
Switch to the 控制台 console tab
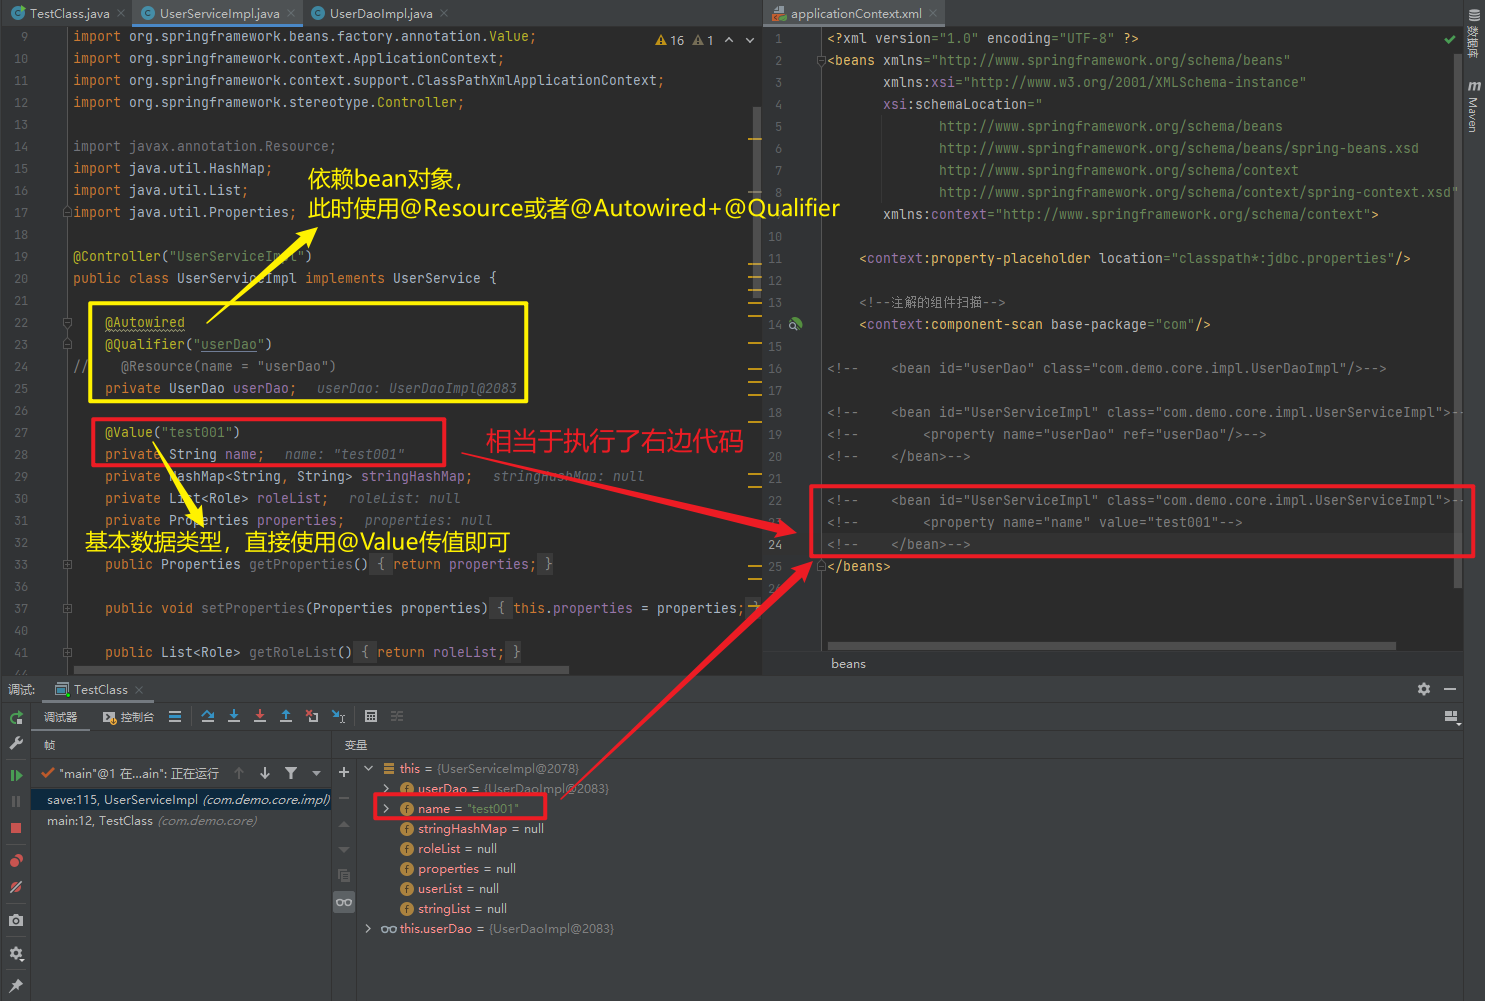click(x=129, y=717)
